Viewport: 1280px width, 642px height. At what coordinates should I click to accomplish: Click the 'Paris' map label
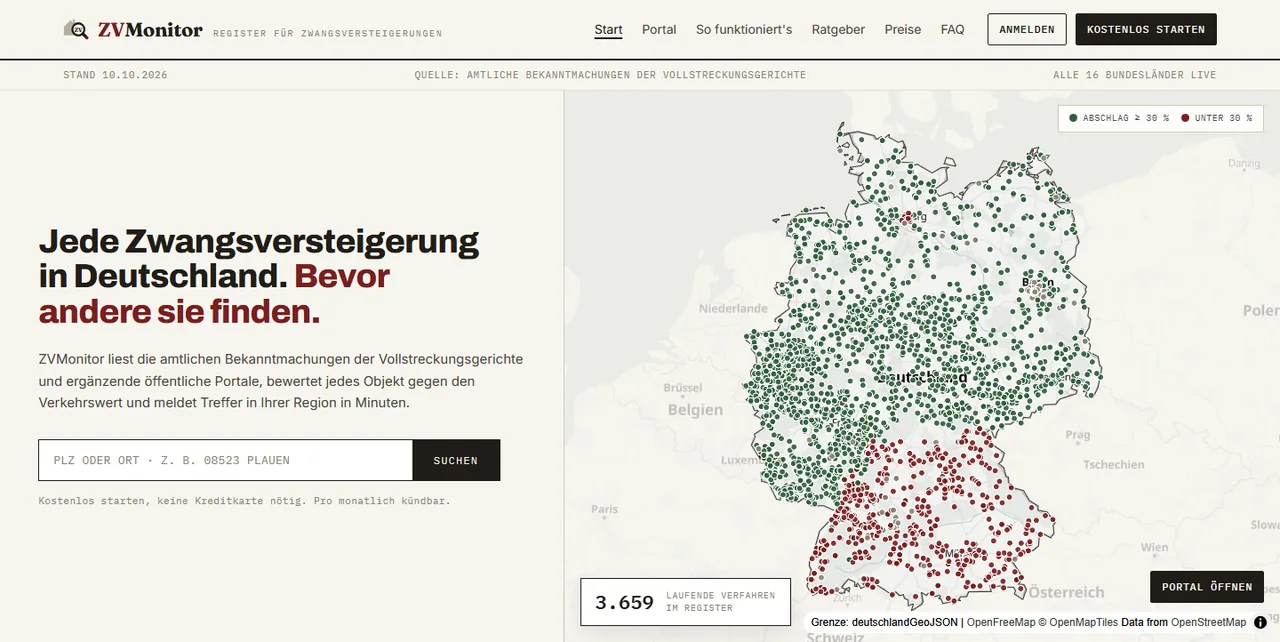[x=604, y=509]
